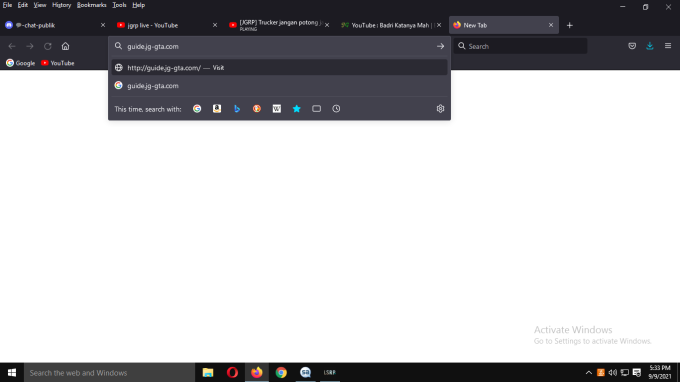Open the LSRP taskbar application

tap(330, 373)
